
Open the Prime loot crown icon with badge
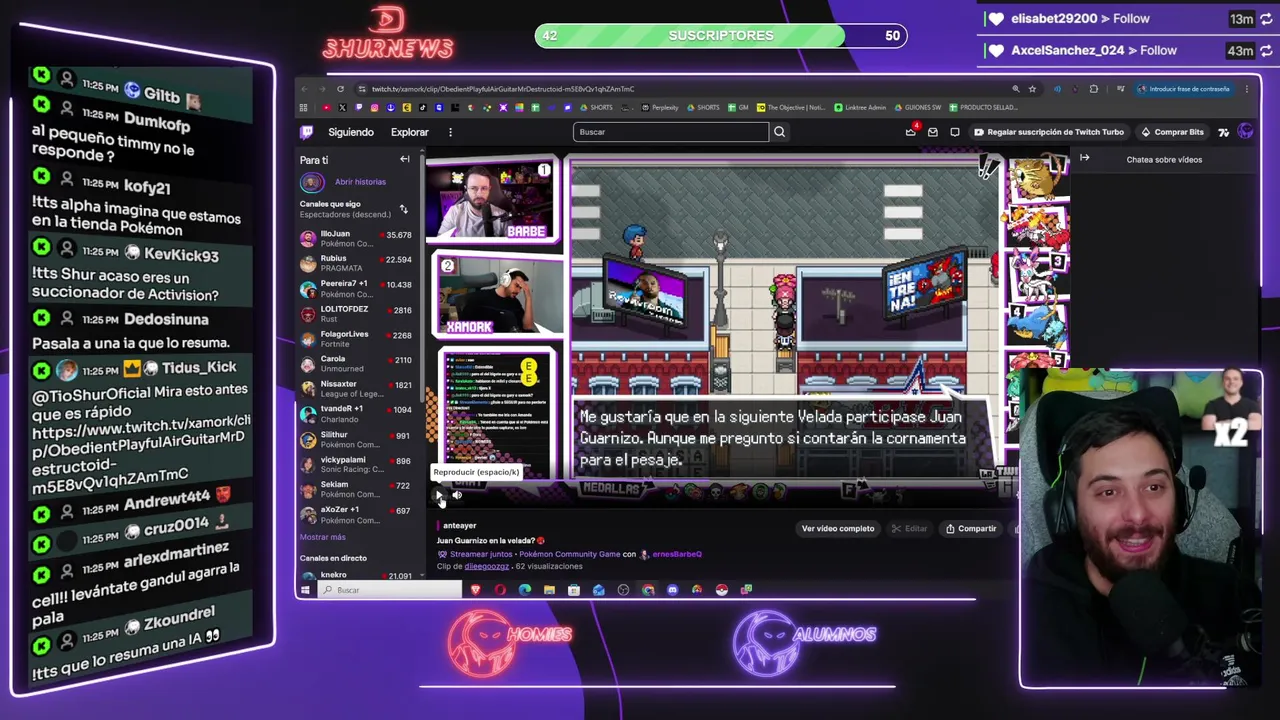pos(911,132)
